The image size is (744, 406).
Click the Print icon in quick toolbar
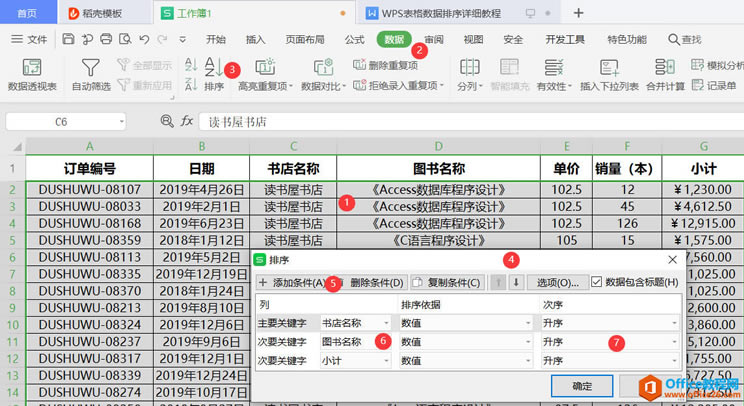coord(106,39)
